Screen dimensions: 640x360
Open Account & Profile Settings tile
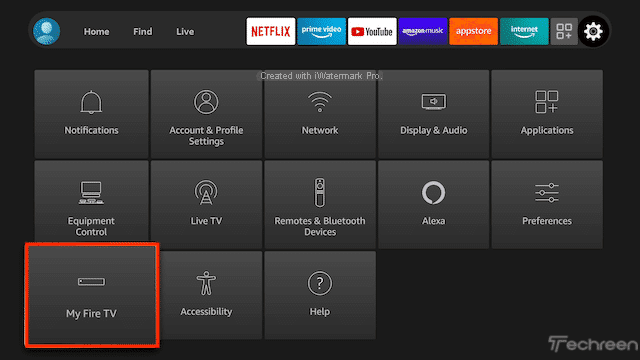pyautogui.click(x=206, y=114)
